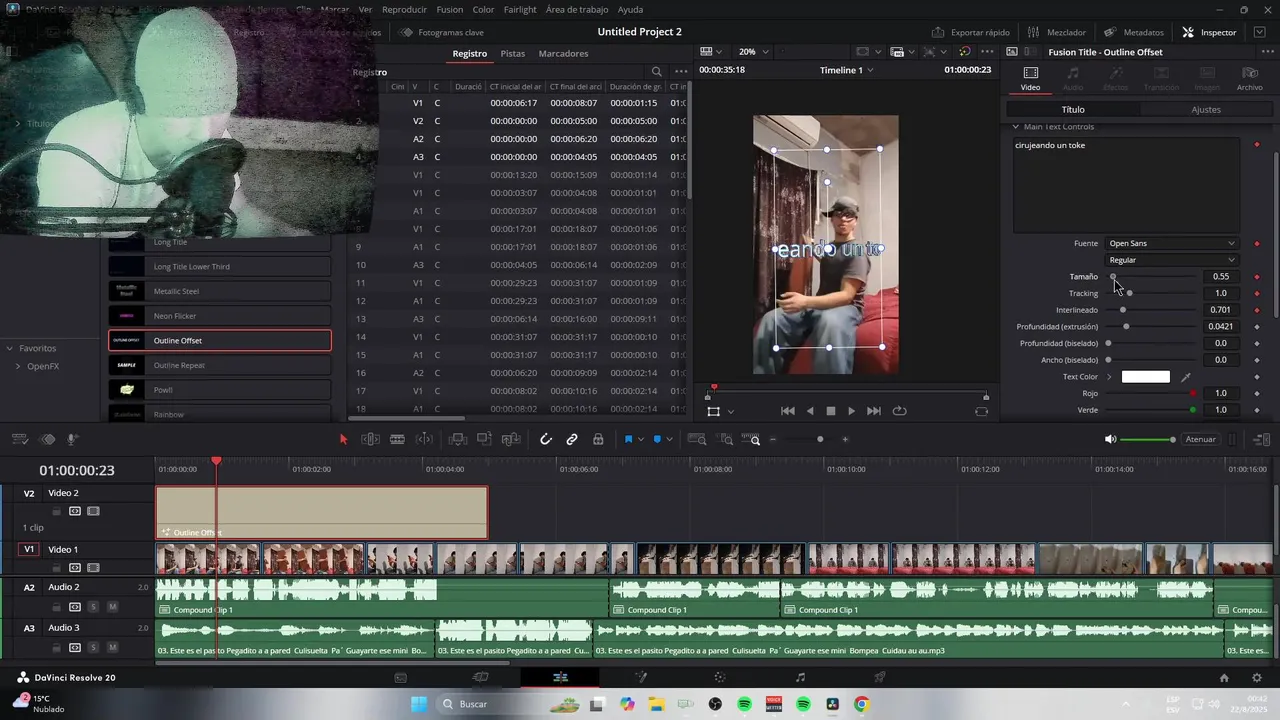Open the viewer transform overlay dropdown
The image size is (1280, 720).
(731, 411)
